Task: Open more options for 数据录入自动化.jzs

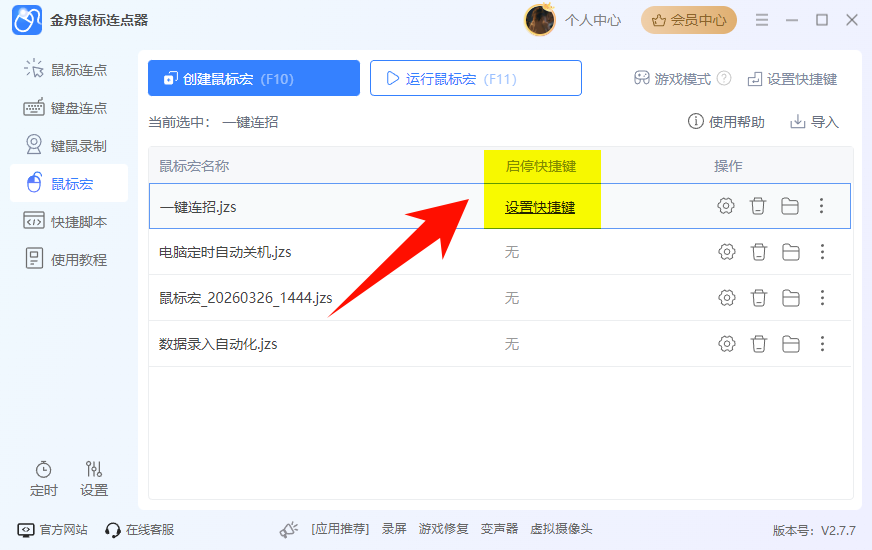Action: click(823, 344)
